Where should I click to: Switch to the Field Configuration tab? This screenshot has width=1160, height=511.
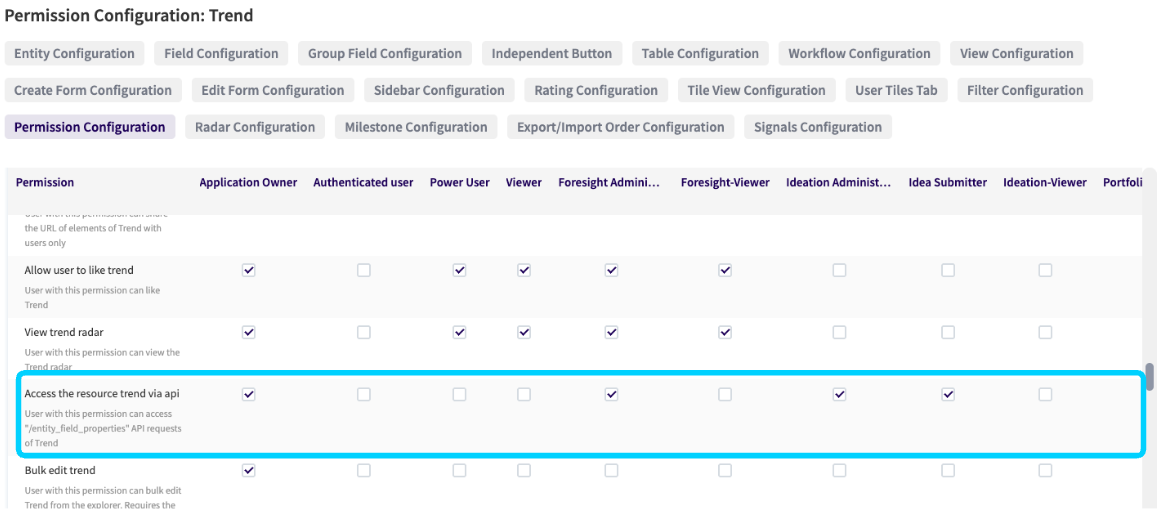pyautogui.click(x=221, y=54)
